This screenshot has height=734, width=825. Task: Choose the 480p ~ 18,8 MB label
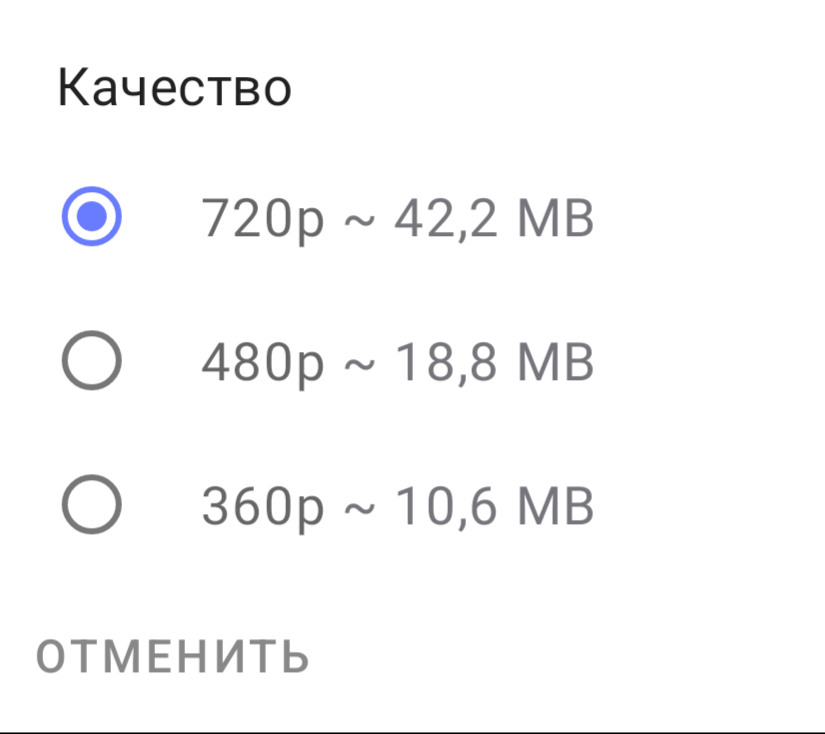pyautogui.click(x=397, y=363)
